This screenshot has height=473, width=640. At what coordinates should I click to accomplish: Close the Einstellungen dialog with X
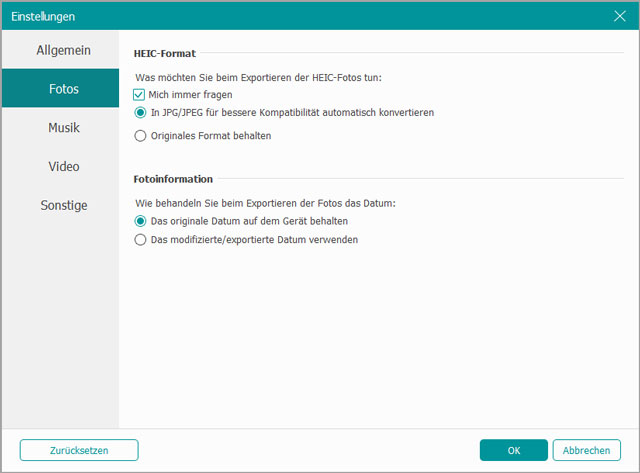620,16
